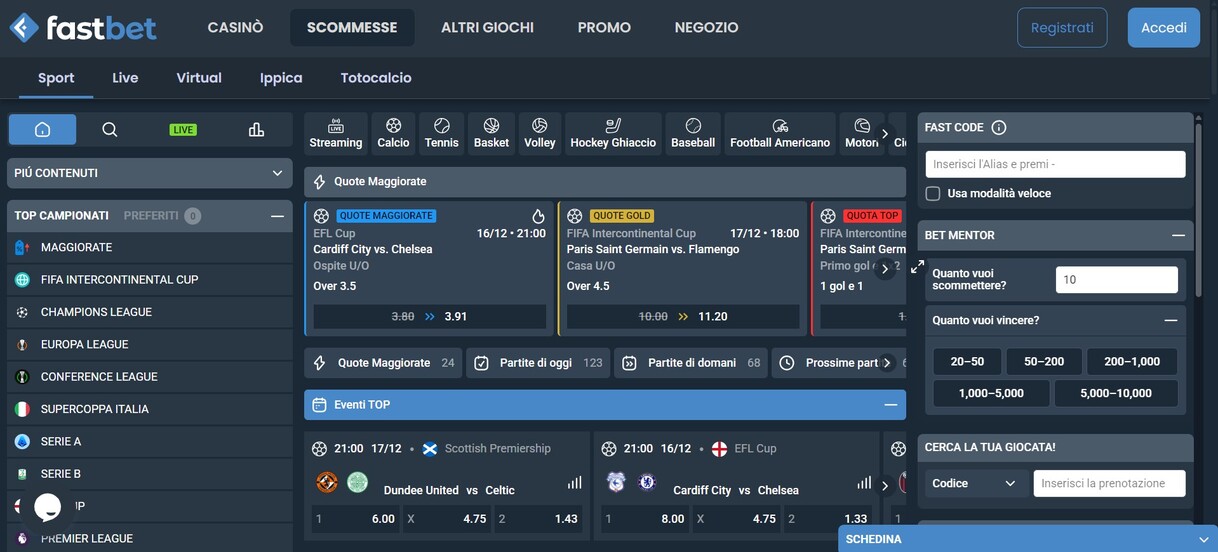Show live events via green LIVE badge
The height and width of the screenshot is (552, 1218).
click(x=183, y=130)
